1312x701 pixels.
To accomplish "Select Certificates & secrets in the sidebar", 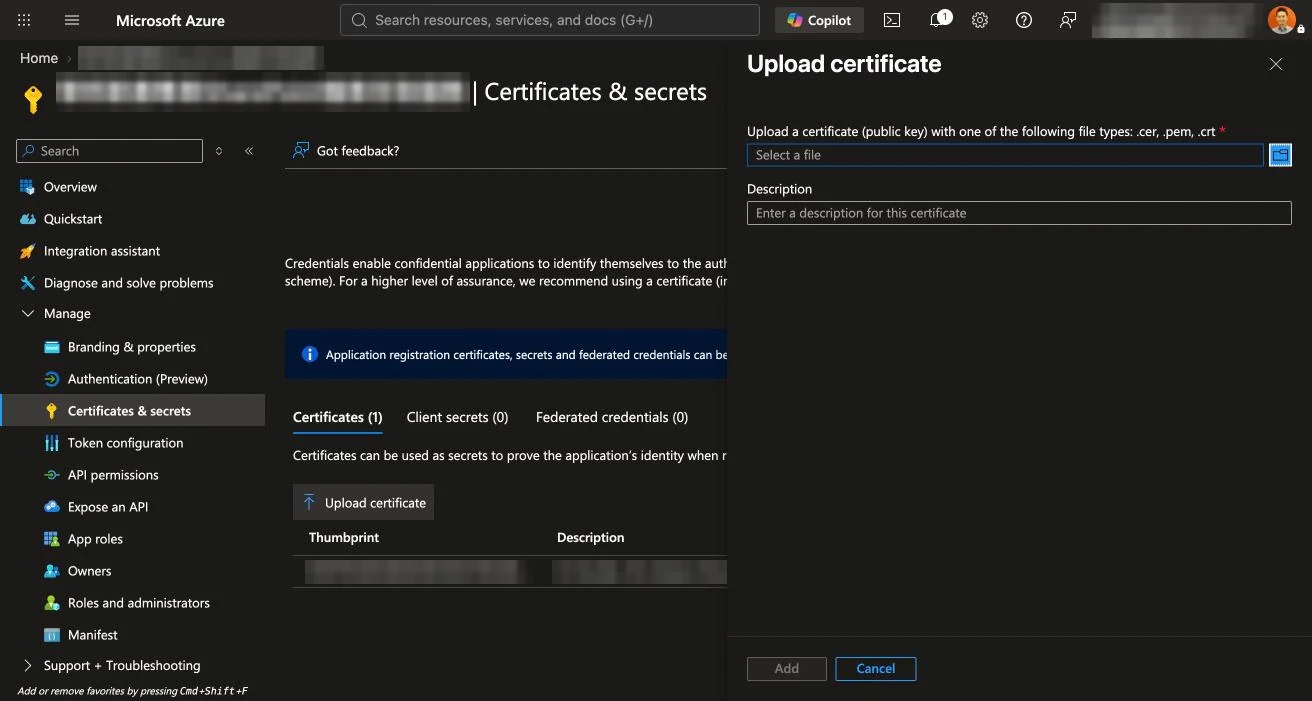I will 134,411.
